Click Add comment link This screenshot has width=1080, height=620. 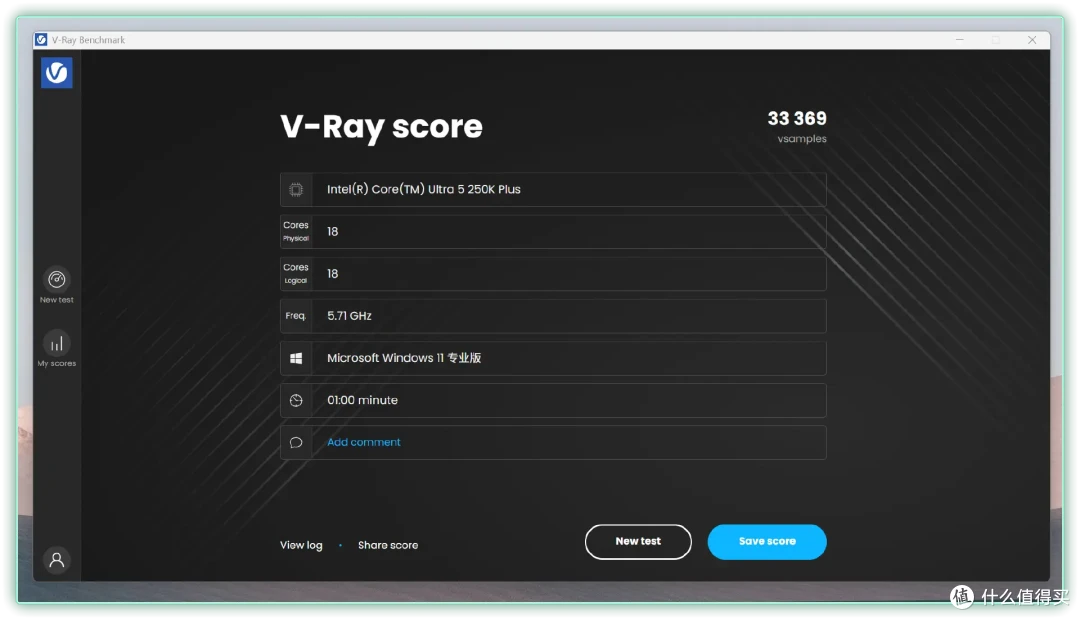point(364,442)
